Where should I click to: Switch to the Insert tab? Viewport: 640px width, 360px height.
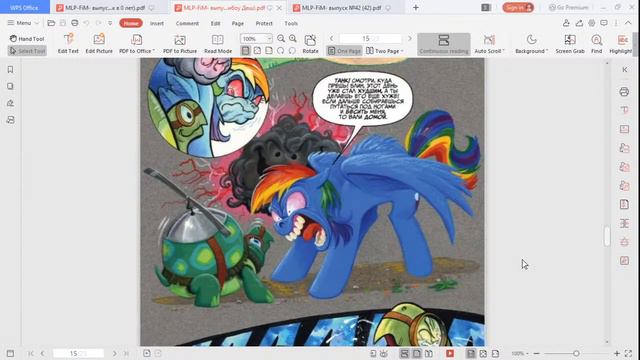157,23
